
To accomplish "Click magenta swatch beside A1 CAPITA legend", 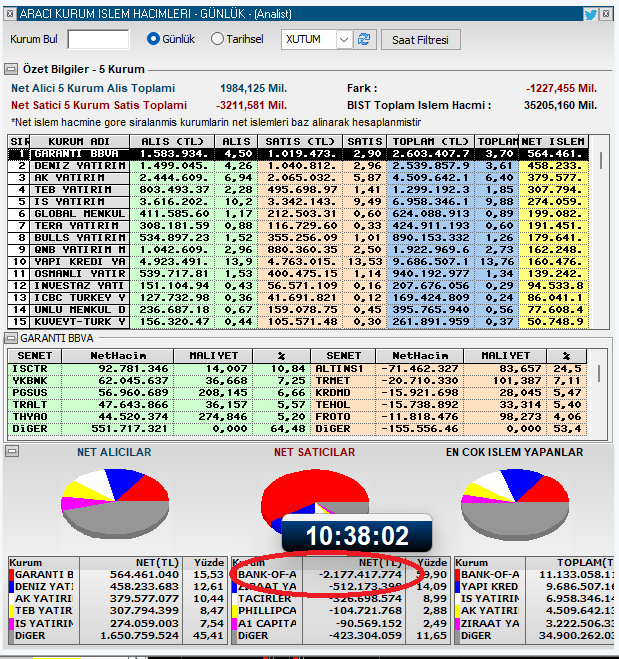I will (234, 623).
